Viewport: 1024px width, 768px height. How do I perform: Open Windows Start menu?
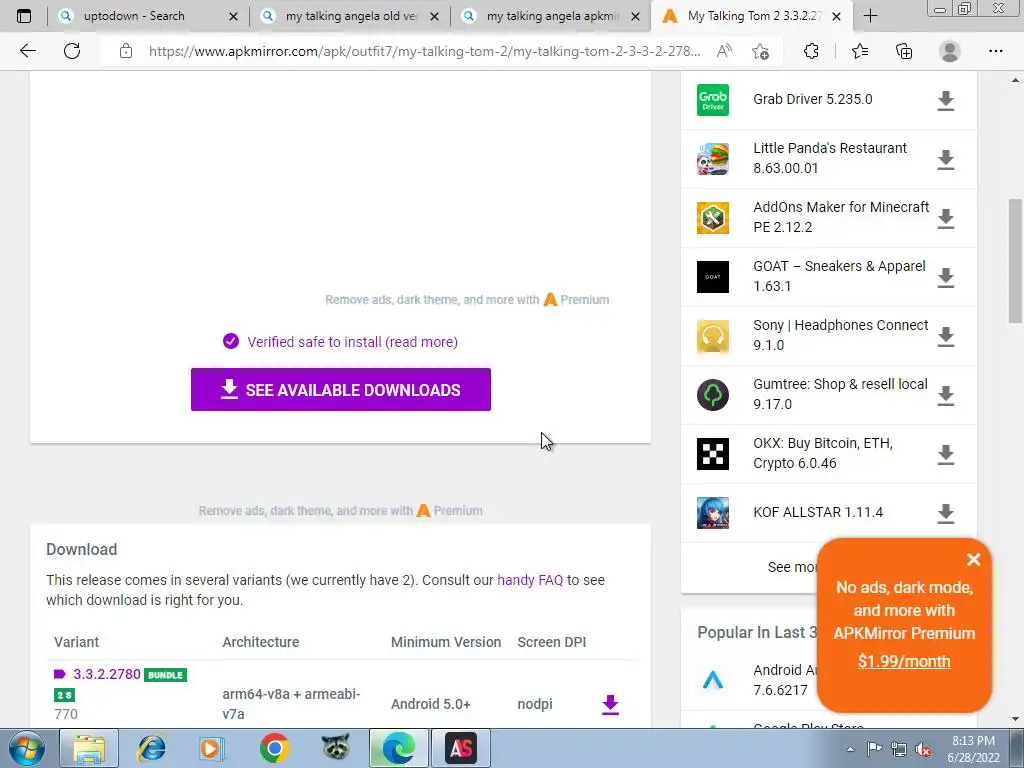27,748
